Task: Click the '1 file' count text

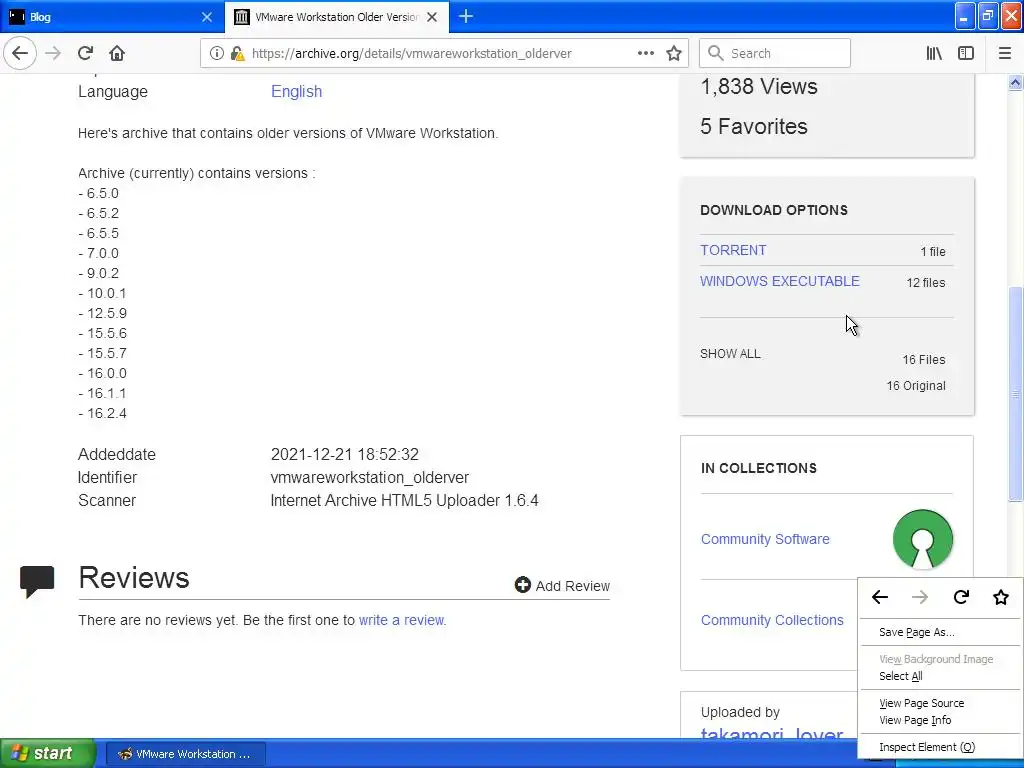Action: point(933,251)
